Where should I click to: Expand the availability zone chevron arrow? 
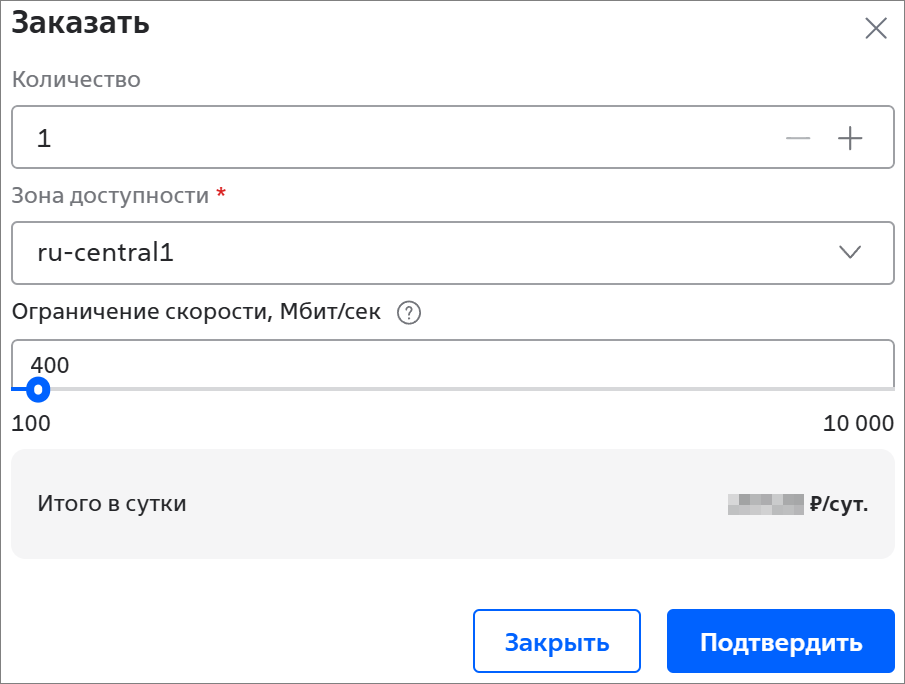pos(850,253)
